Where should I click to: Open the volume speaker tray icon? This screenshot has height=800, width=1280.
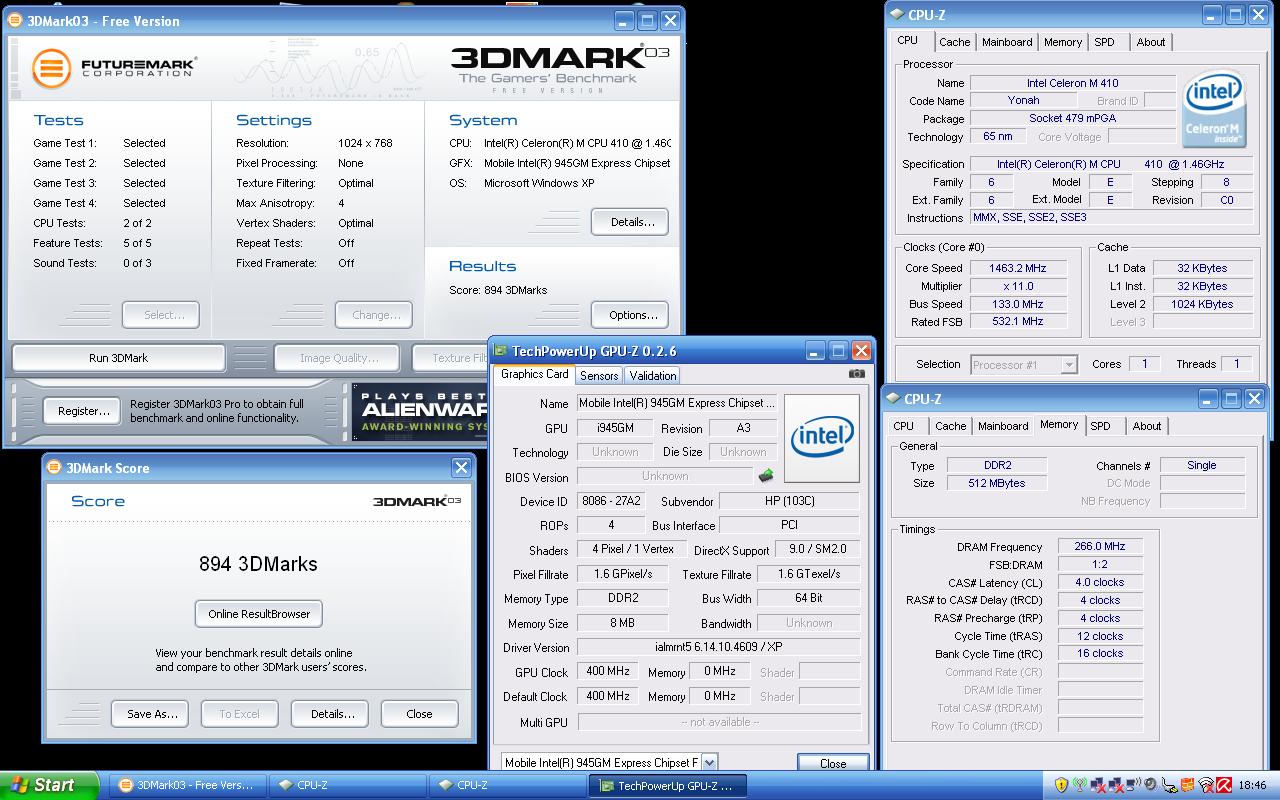click(1150, 785)
